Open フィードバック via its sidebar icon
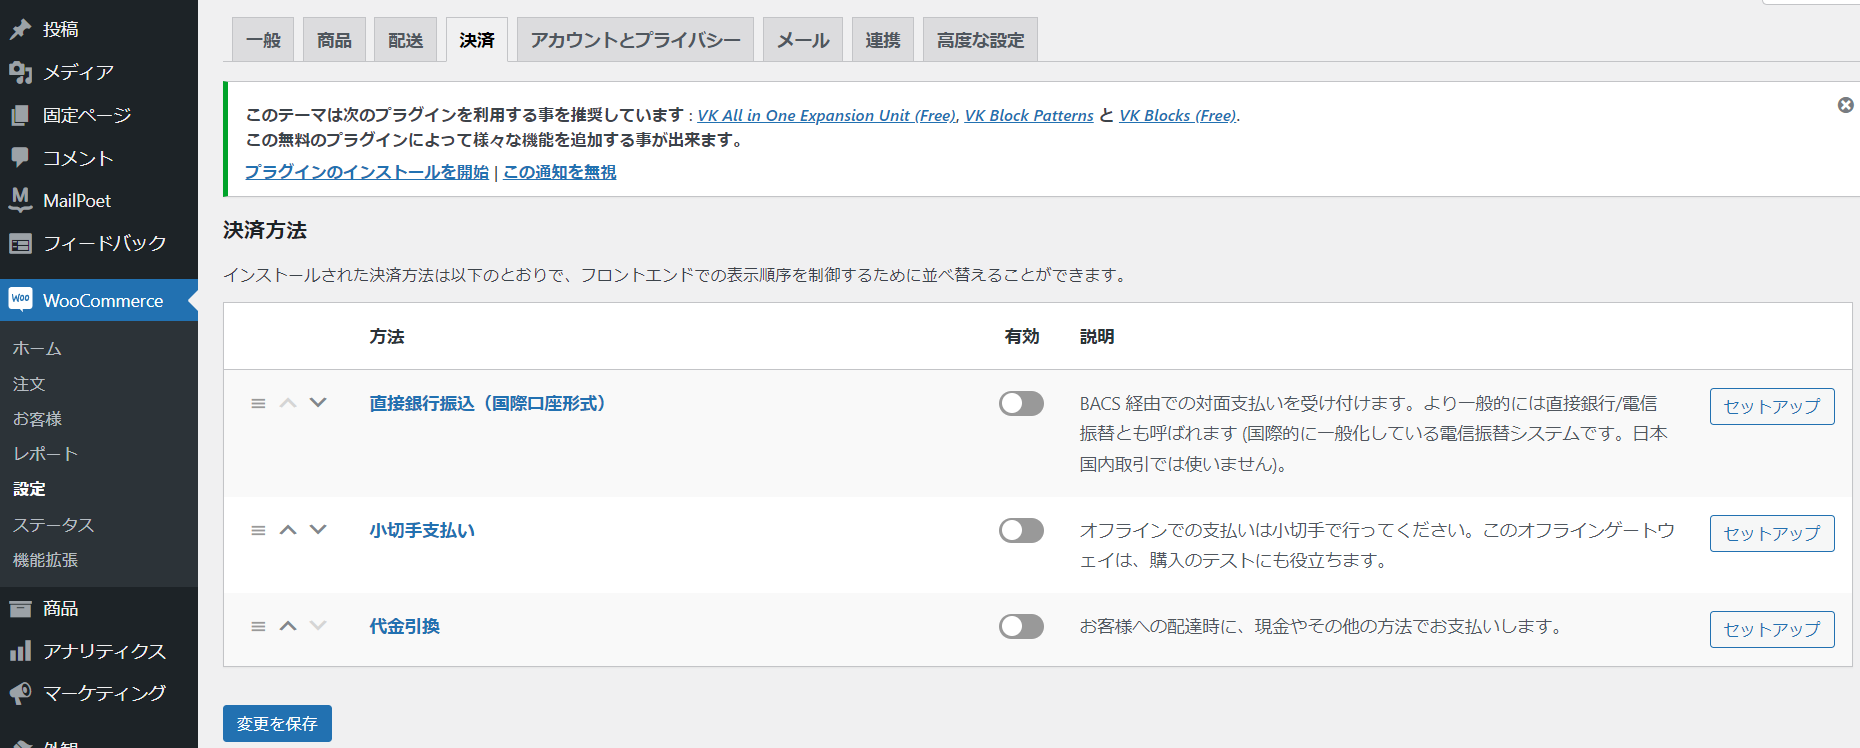 (x=20, y=243)
